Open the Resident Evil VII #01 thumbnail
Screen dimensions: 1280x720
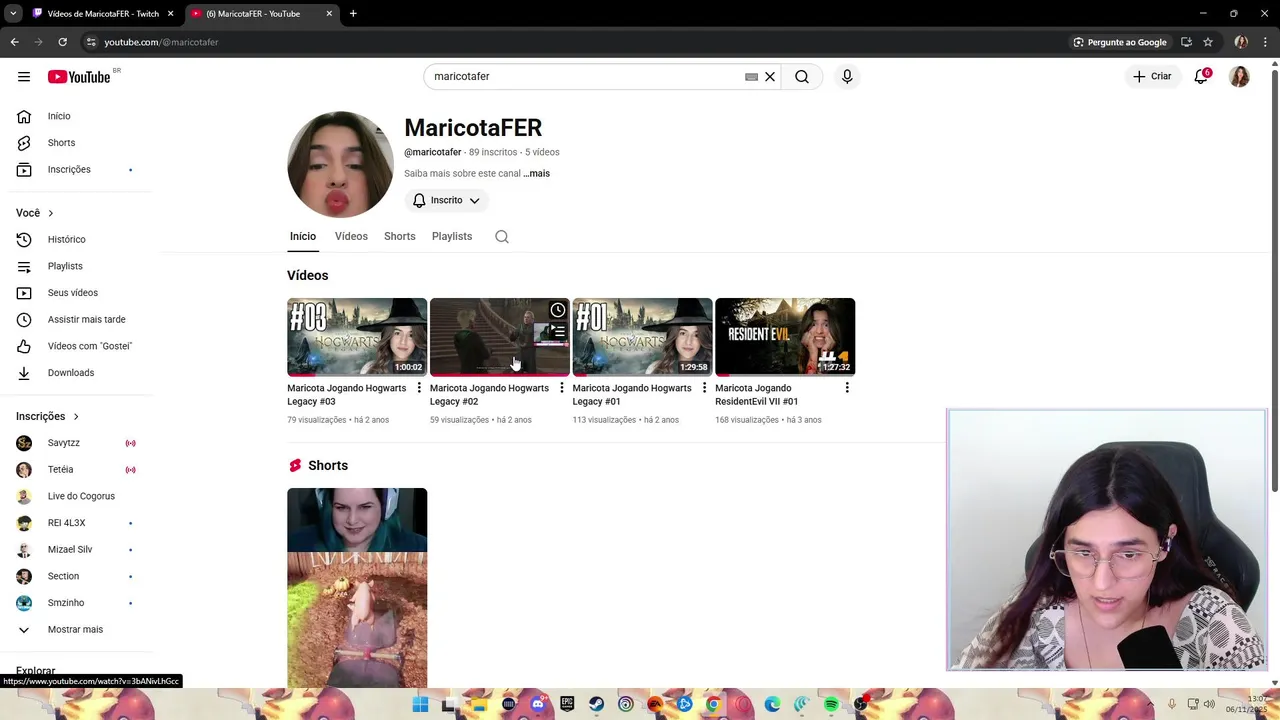click(785, 337)
